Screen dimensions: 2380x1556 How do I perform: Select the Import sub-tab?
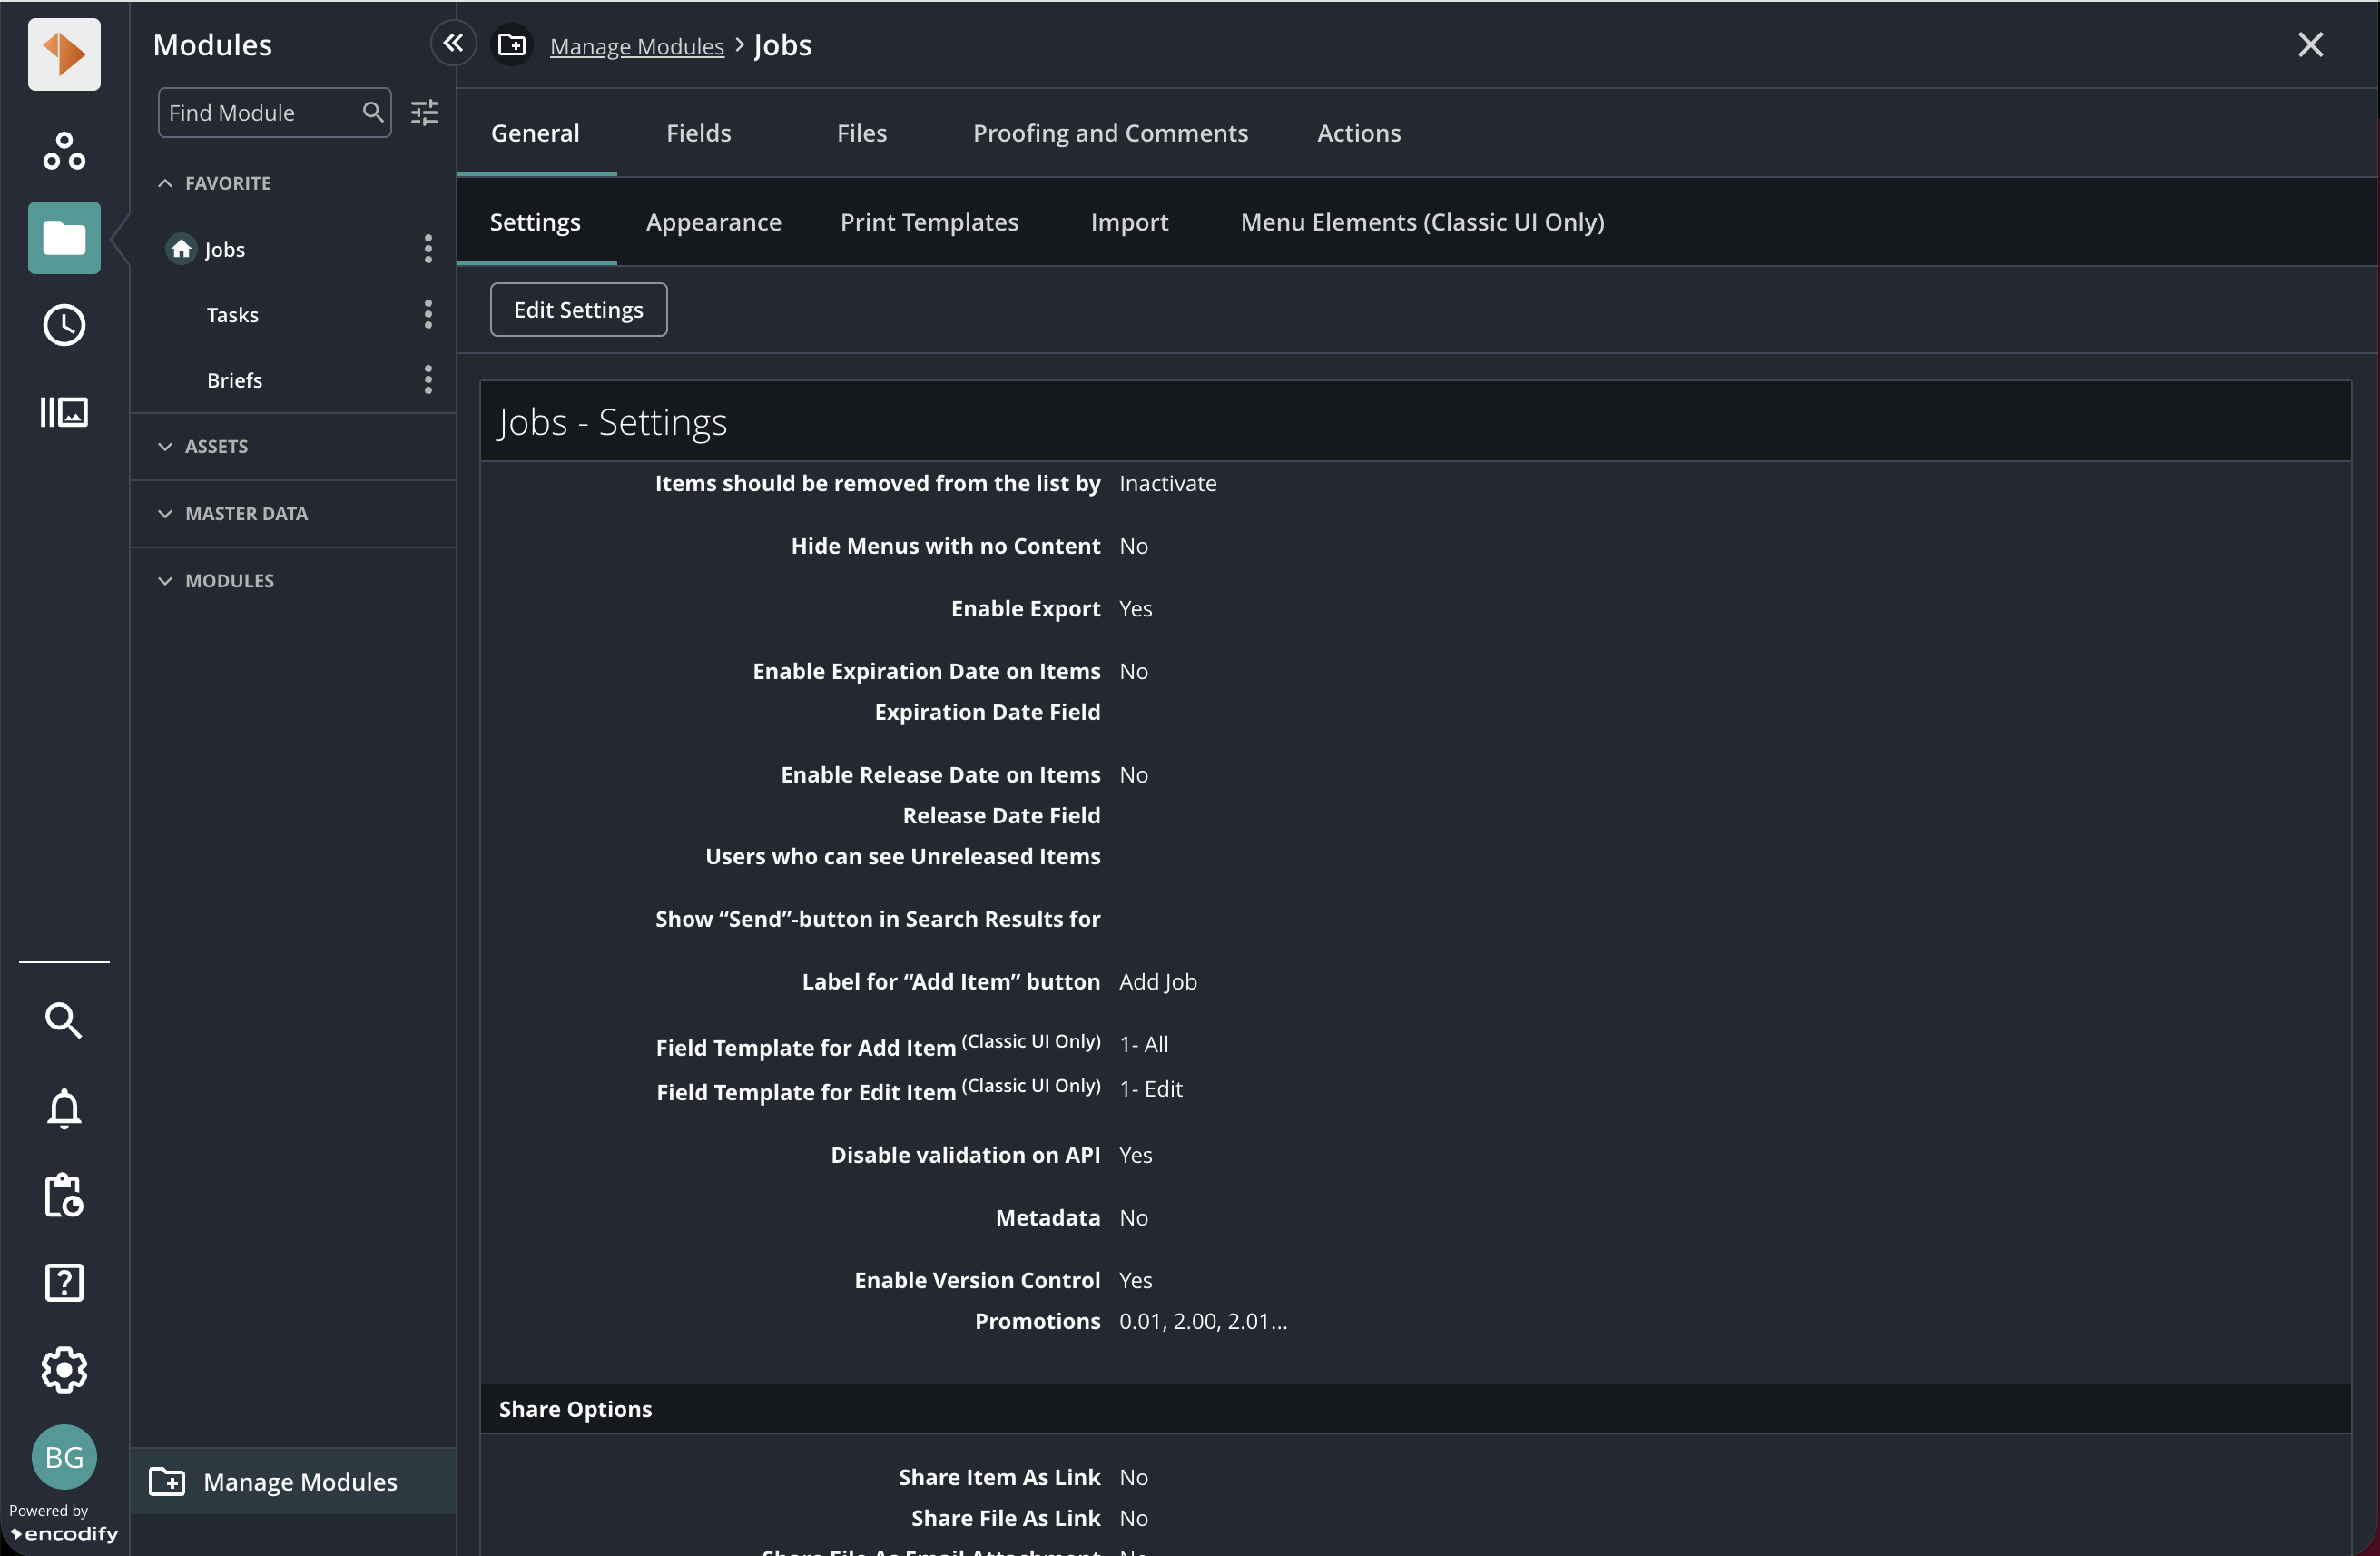(1129, 222)
